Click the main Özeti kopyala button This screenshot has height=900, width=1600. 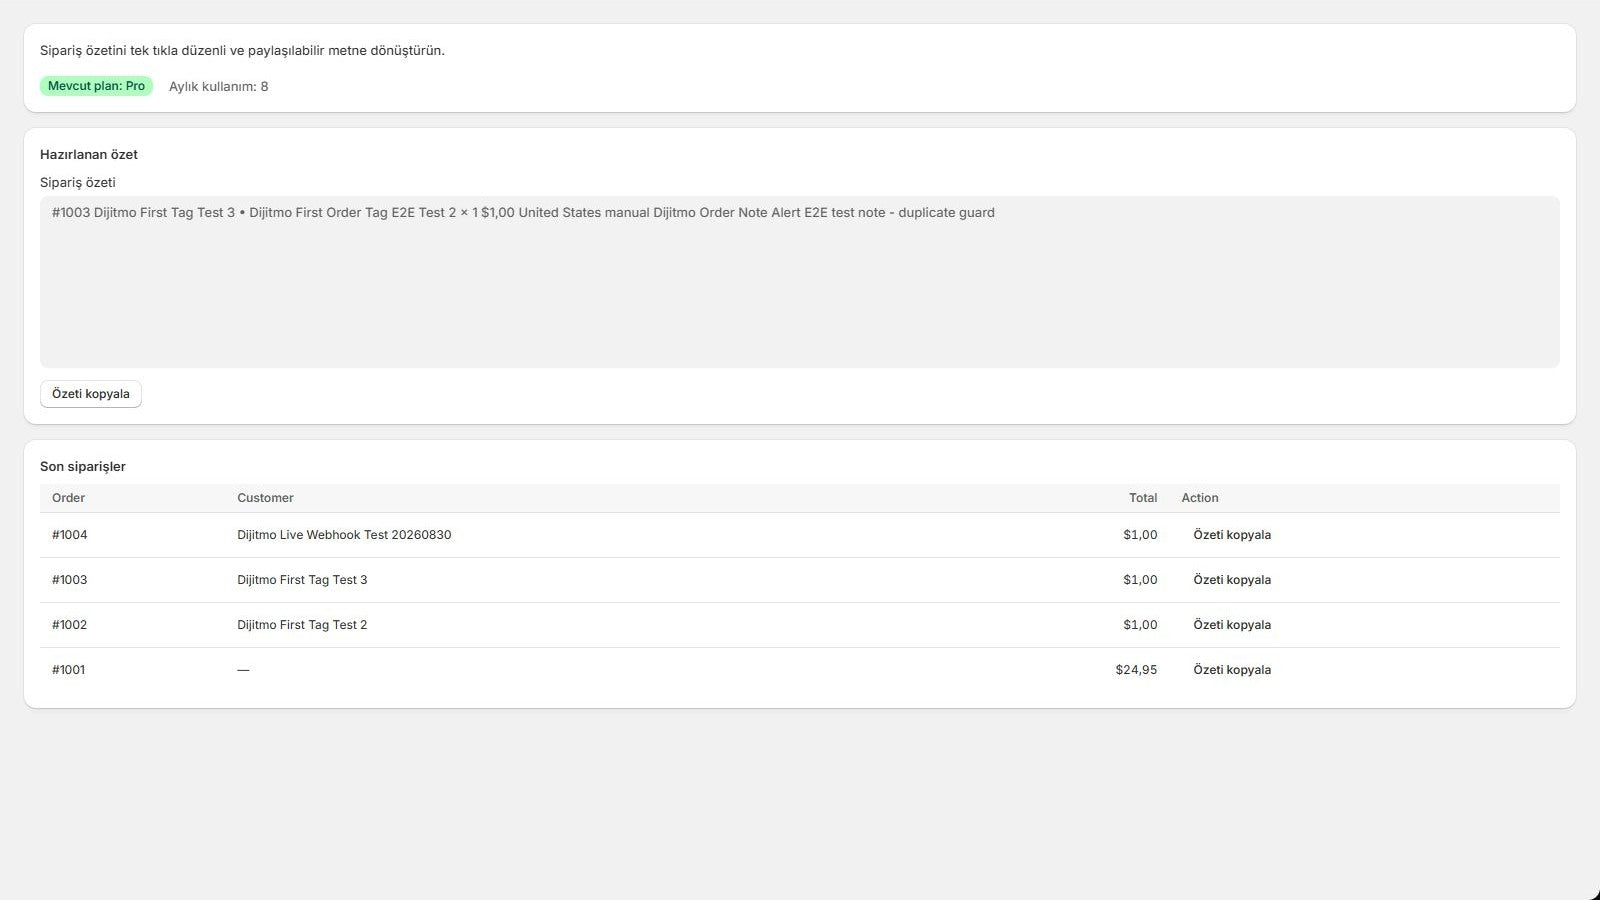[91, 394]
